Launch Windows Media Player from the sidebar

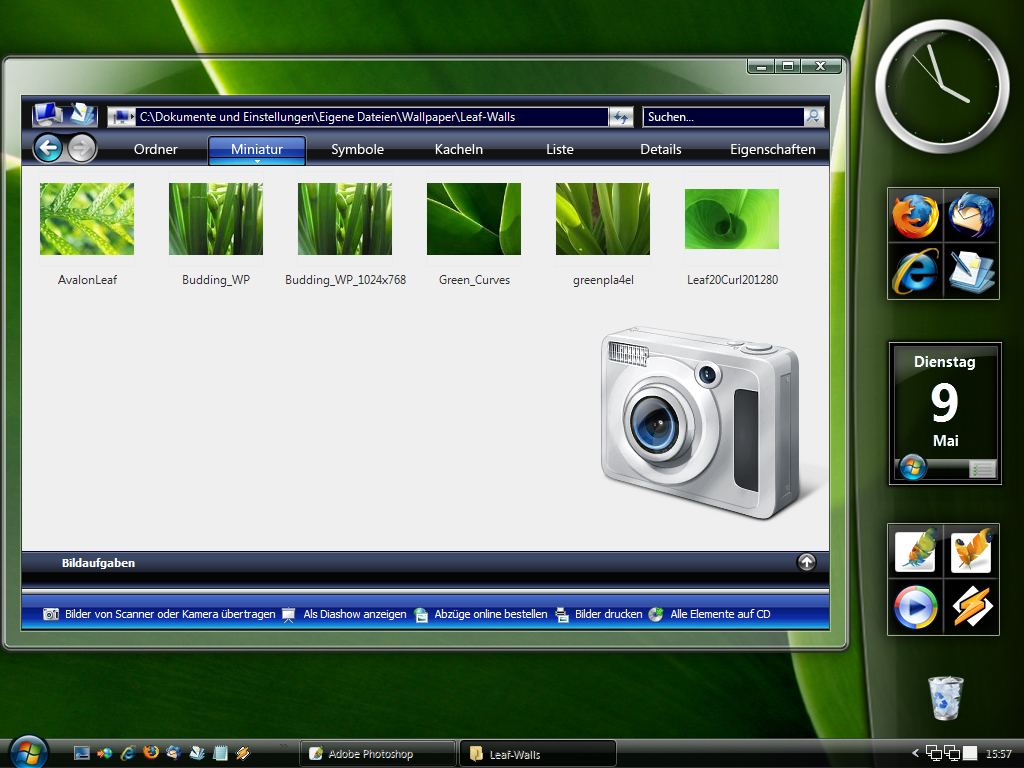[x=916, y=607]
